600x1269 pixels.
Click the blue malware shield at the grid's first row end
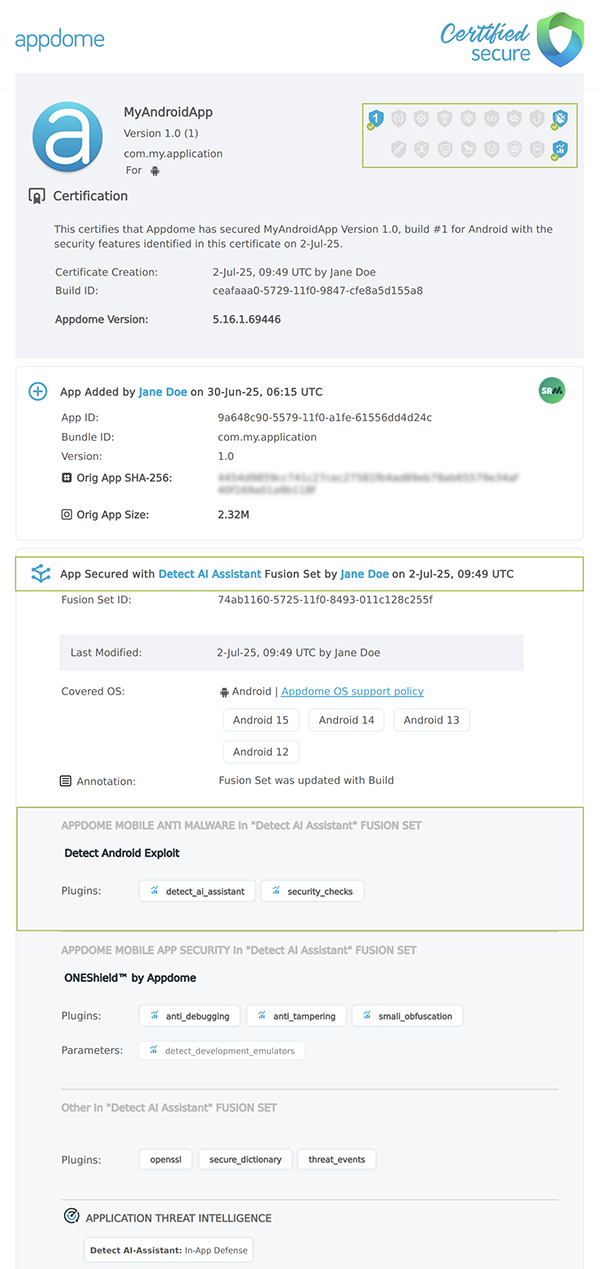(x=560, y=117)
